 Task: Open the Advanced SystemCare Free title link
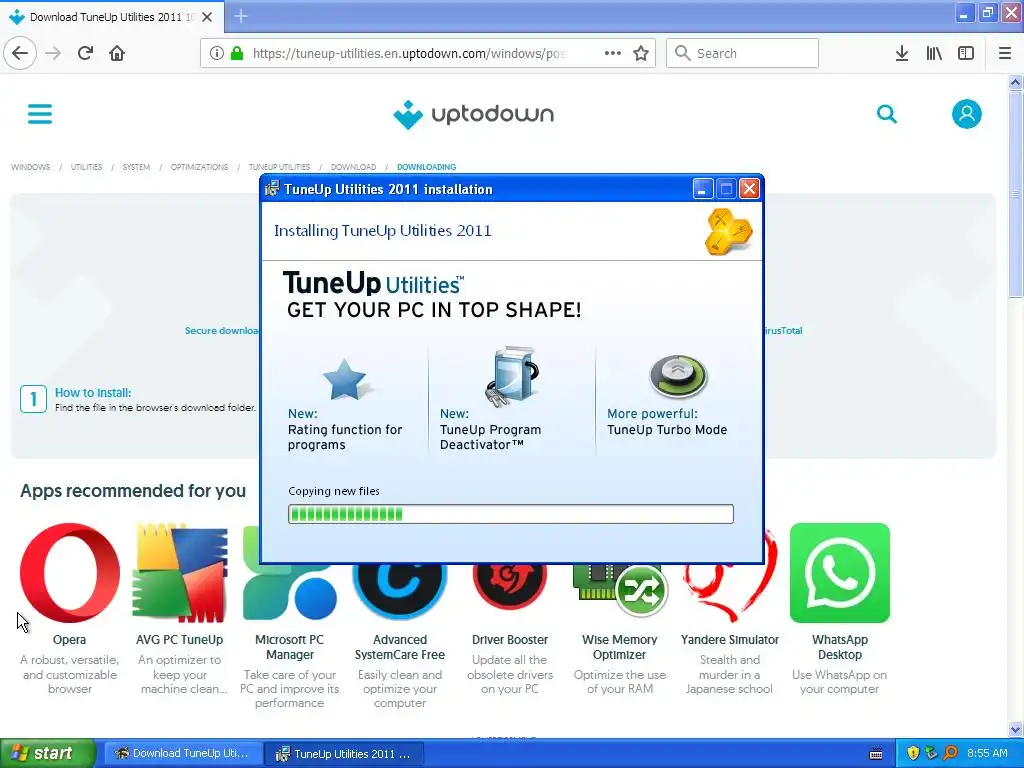(x=400, y=647)
